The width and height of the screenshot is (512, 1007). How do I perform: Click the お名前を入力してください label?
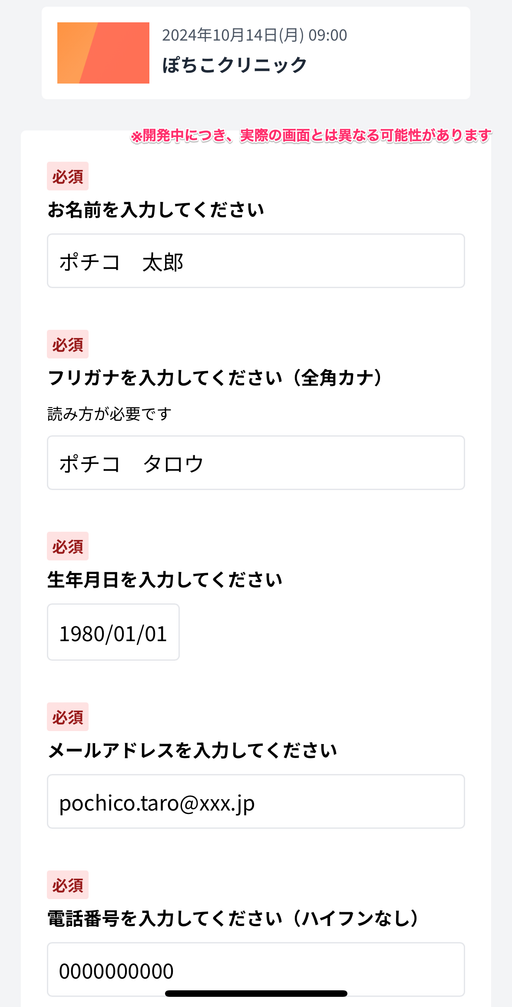(x=155, y=210)
